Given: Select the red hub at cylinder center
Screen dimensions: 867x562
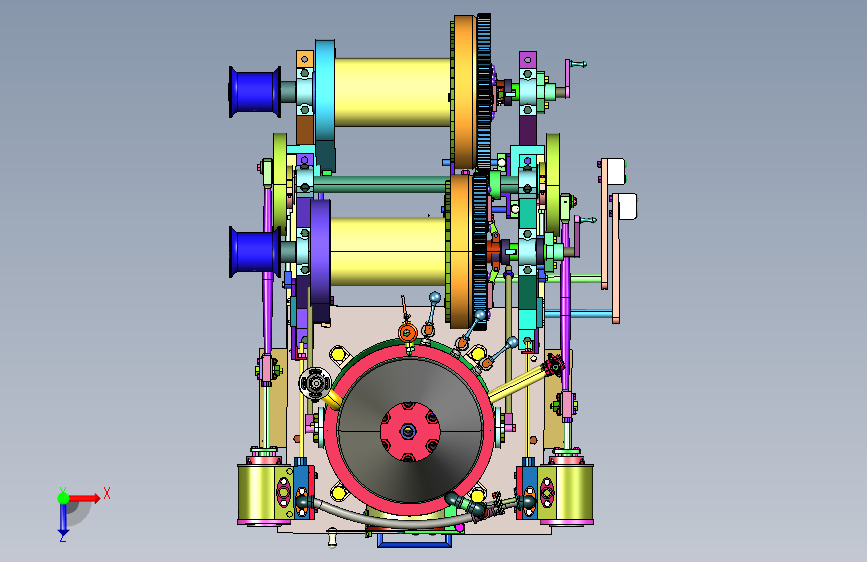Looking at the screenshot, I should coord(410,430).
